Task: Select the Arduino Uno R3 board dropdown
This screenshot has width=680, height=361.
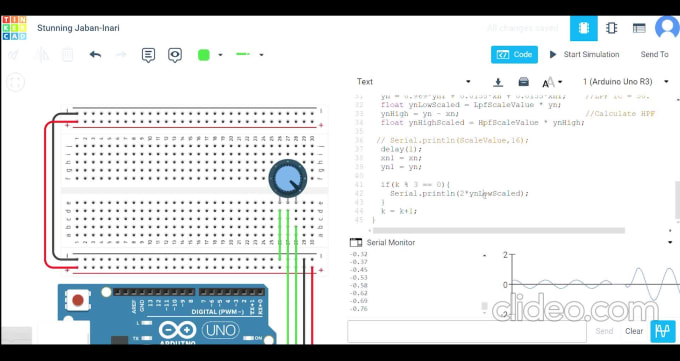Action: coord(625,82)
